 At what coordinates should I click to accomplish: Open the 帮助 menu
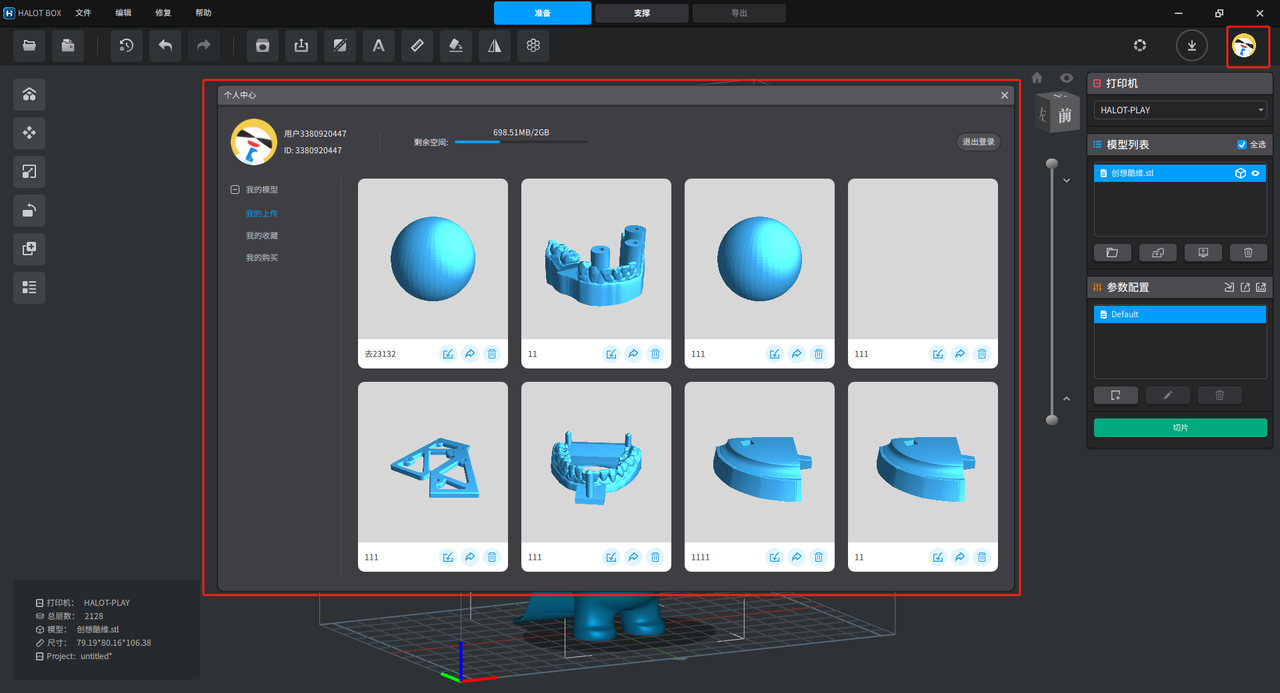[x=203, y=13]
